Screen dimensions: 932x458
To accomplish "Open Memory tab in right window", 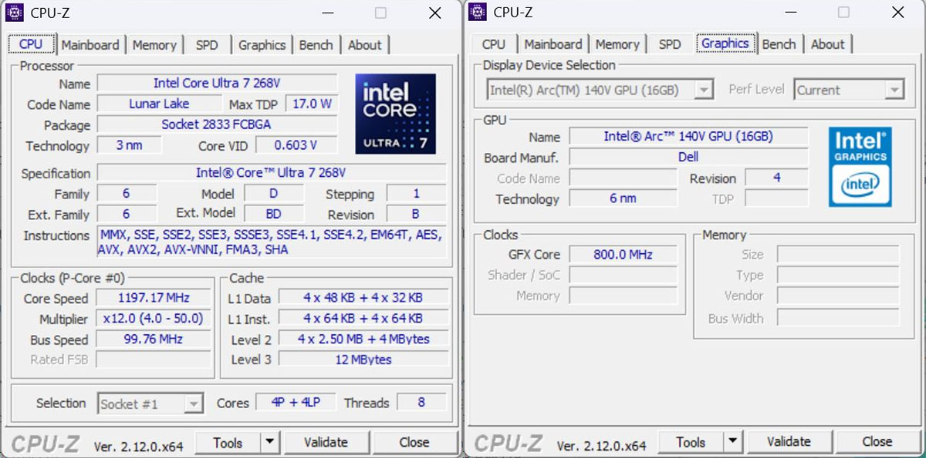I will click(618, 45).
